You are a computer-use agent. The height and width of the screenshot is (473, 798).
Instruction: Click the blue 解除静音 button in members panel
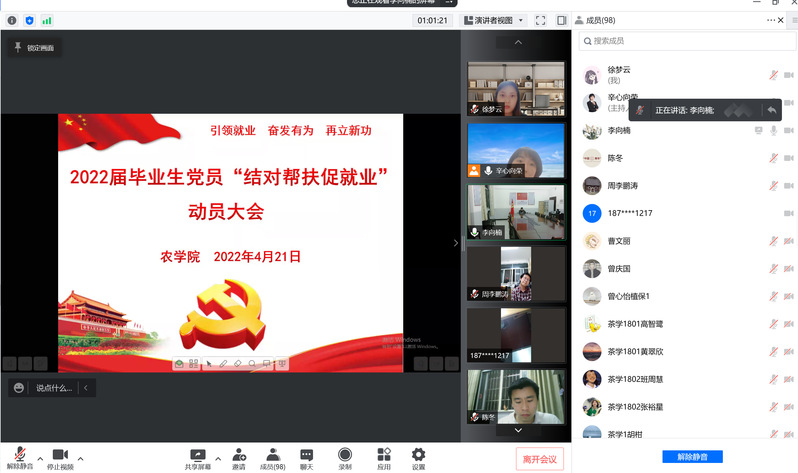[692, 457]
